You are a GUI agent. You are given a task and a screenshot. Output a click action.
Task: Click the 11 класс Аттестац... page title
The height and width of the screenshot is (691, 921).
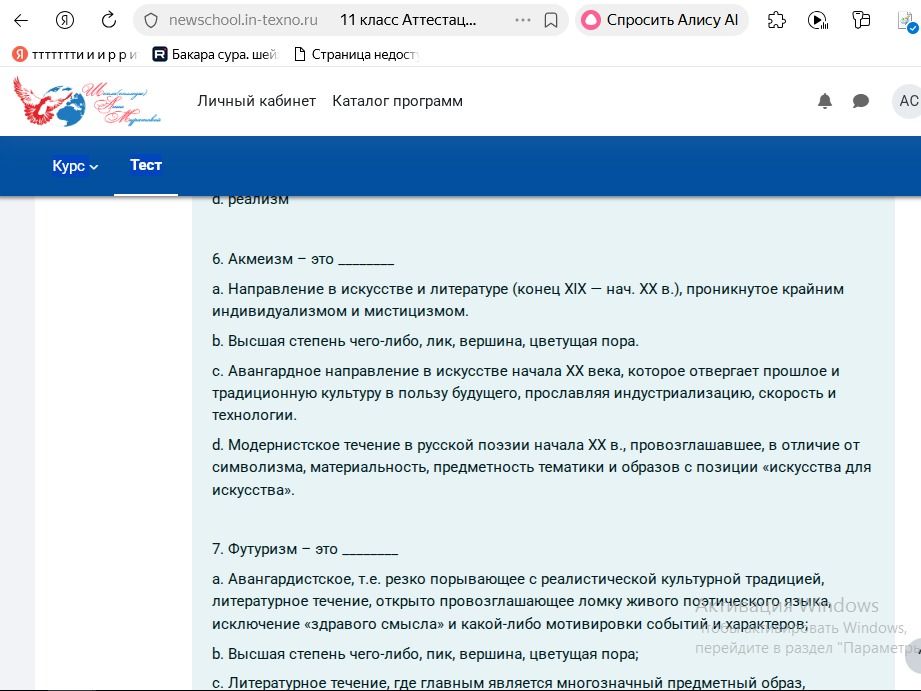(408, 21)
